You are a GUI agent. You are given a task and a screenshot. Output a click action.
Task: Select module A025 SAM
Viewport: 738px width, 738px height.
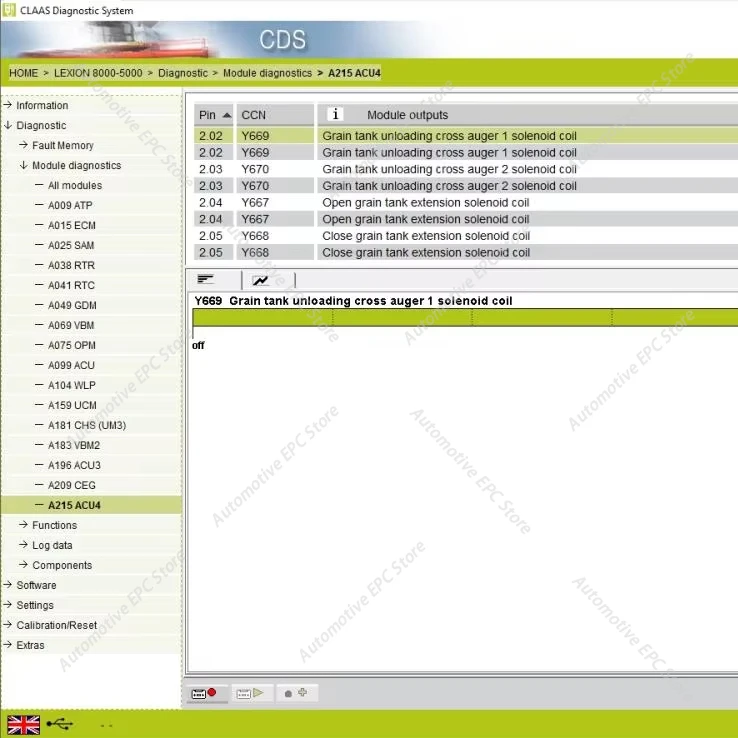click(x=71, y=246)
